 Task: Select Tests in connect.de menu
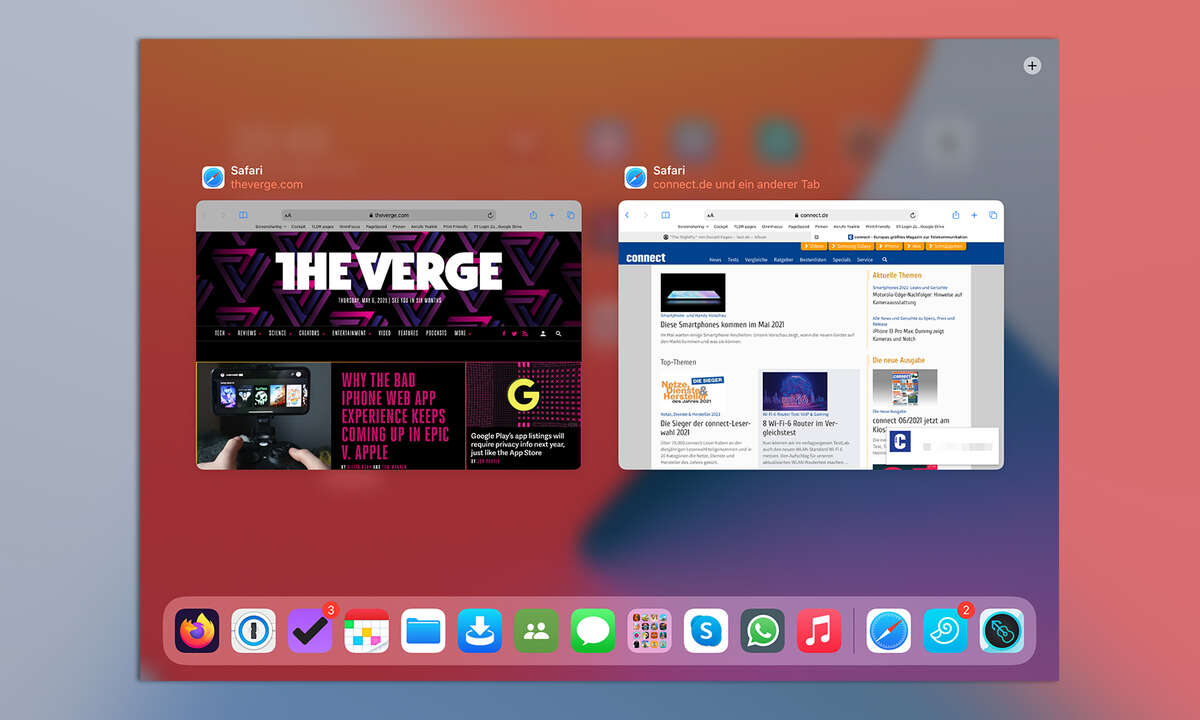[x=733, y=259]
